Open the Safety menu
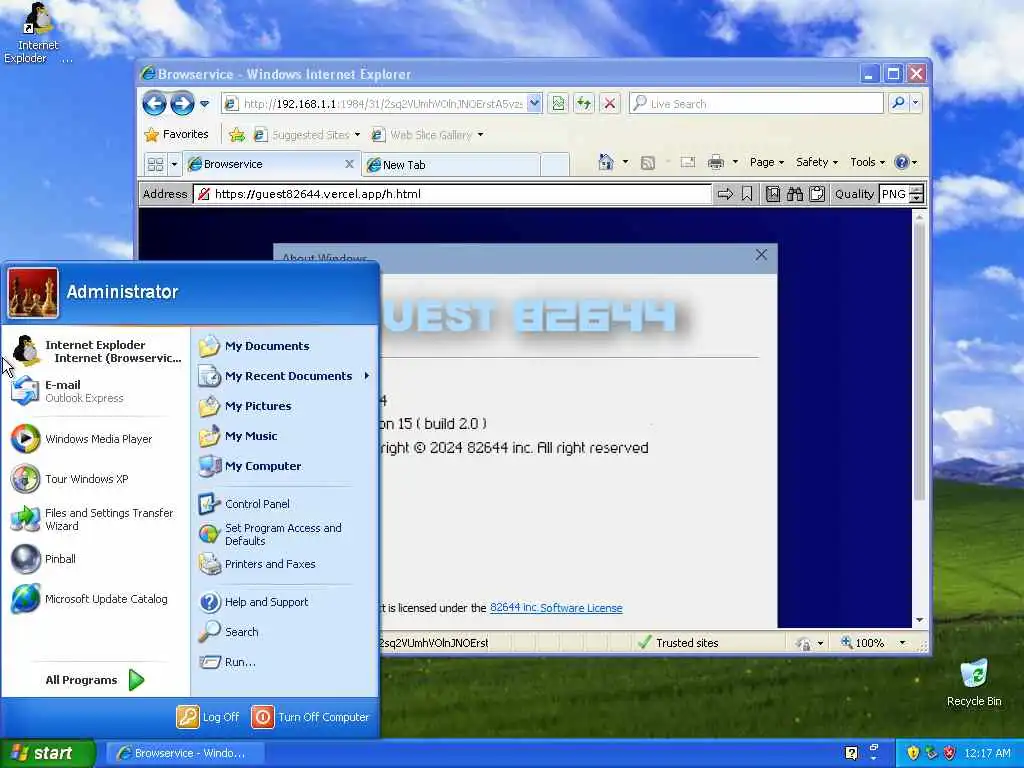 point(816,162)
